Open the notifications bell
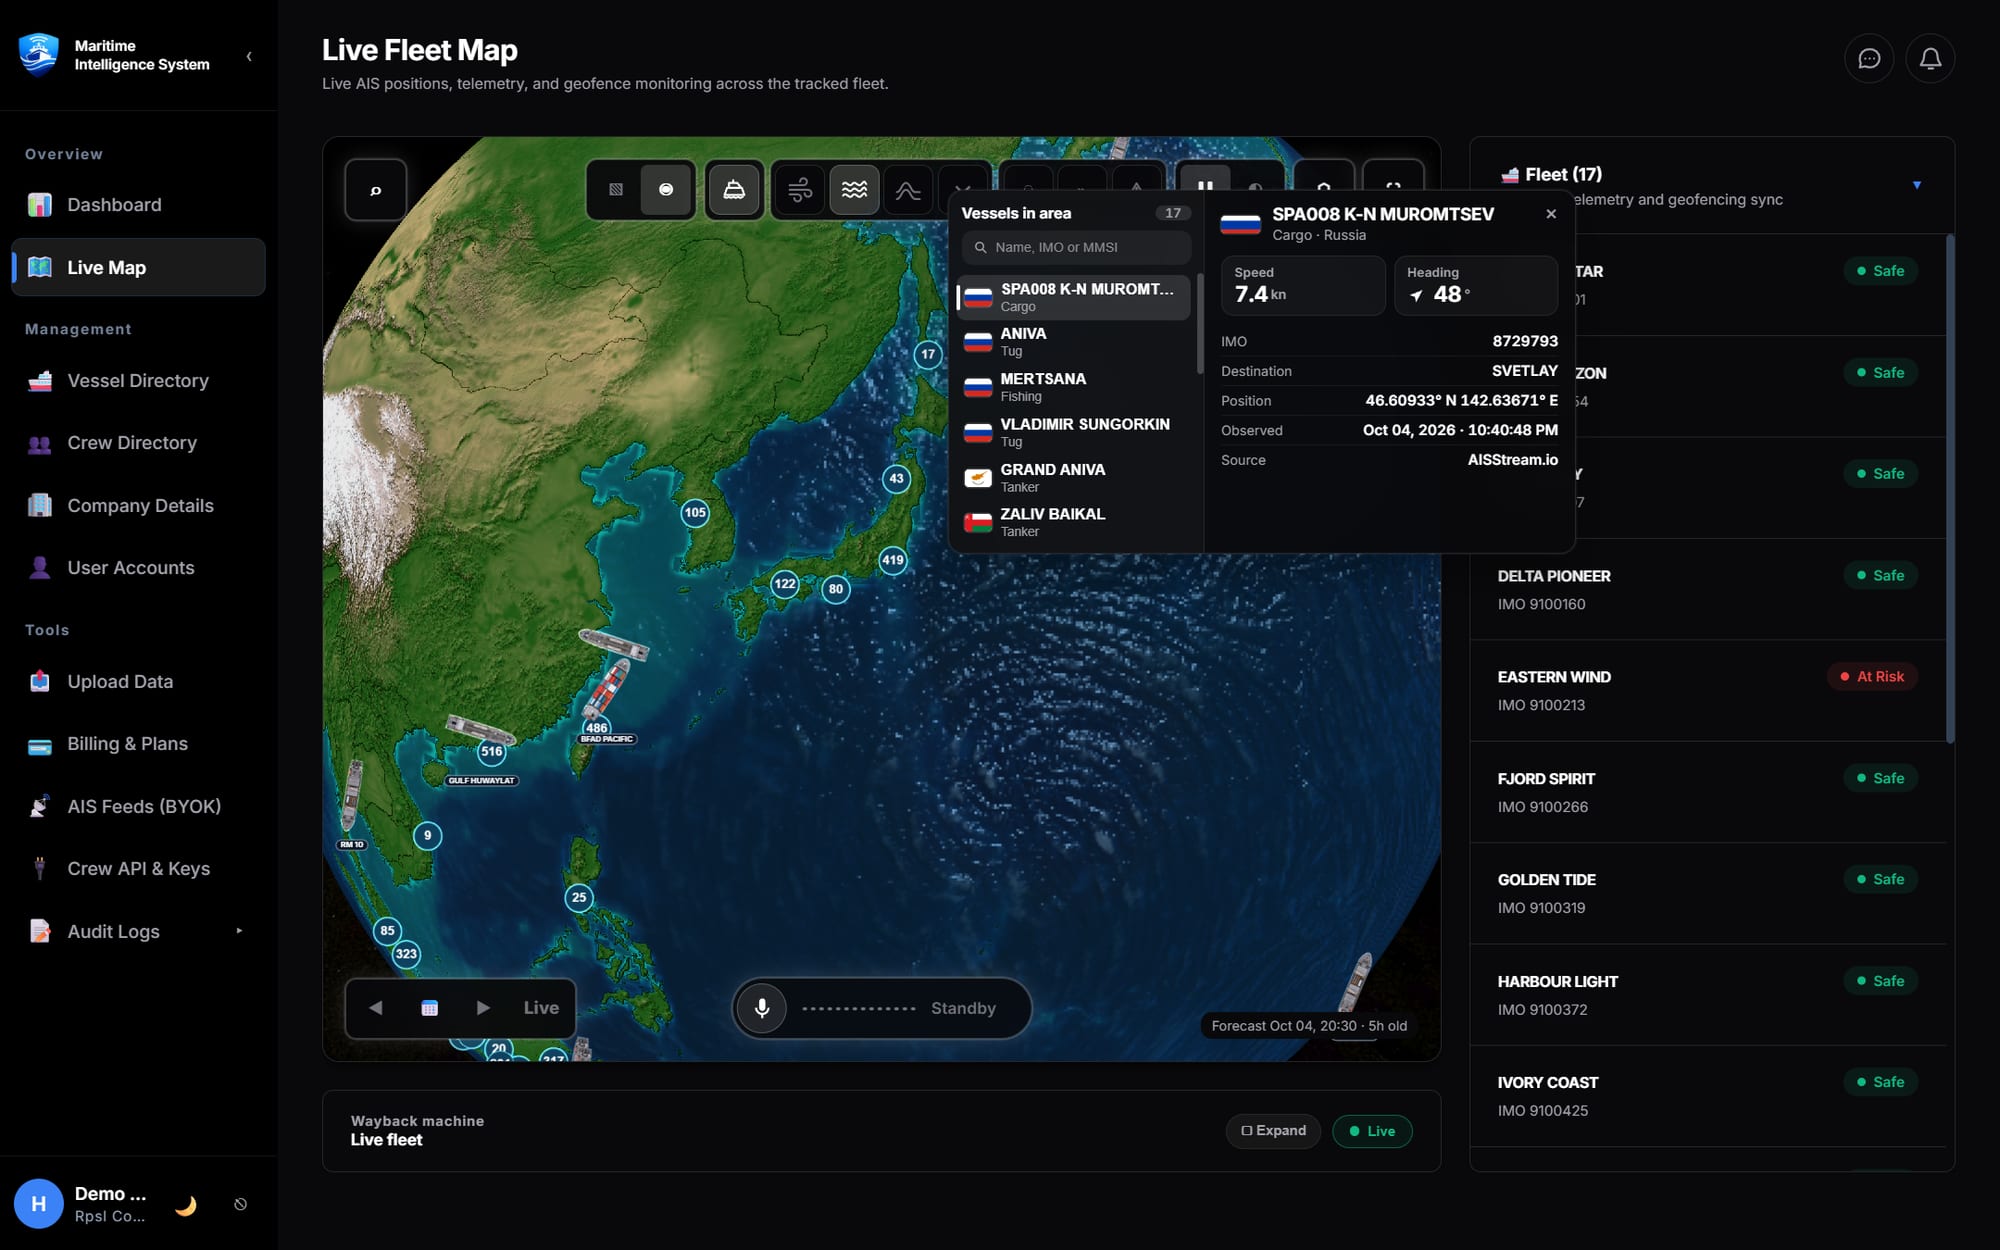 (x=1930, y=59)
